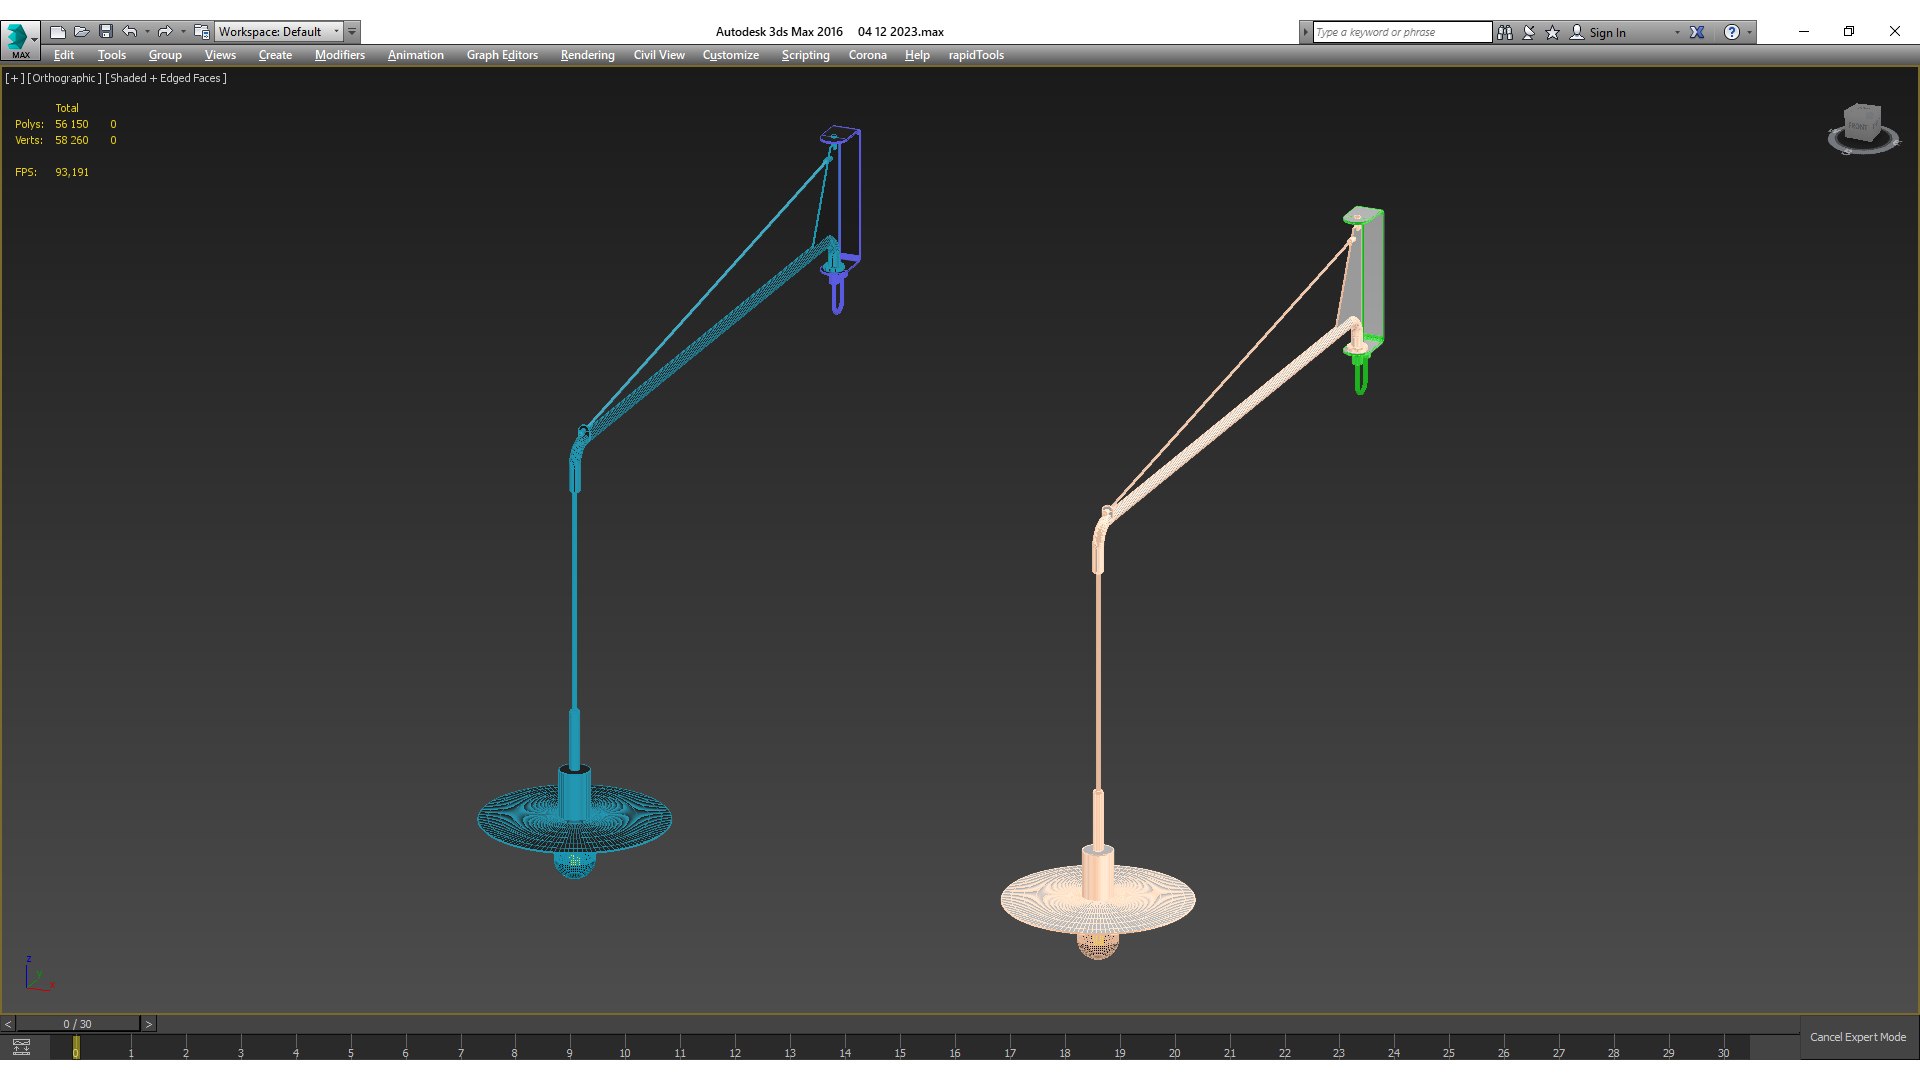This screenshot has width=1920, height=1080.
Task: Open Autodesk Exchange X icon
Action: coord(1697,32)
